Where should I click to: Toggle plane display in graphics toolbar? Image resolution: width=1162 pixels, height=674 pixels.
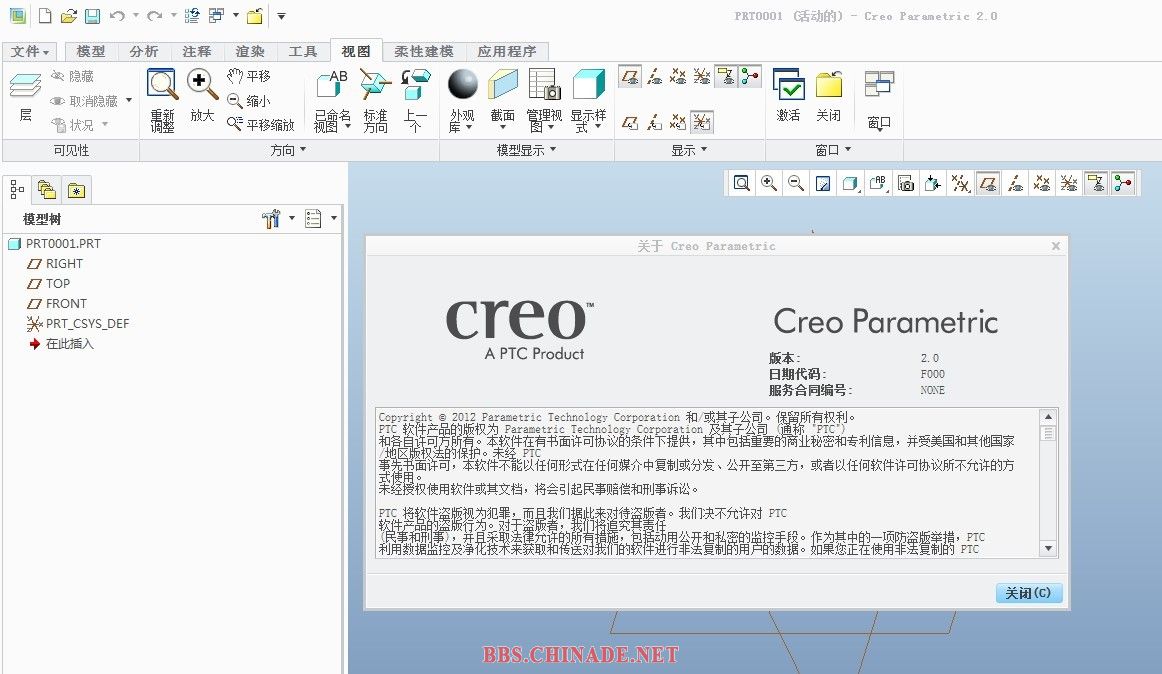988,183
